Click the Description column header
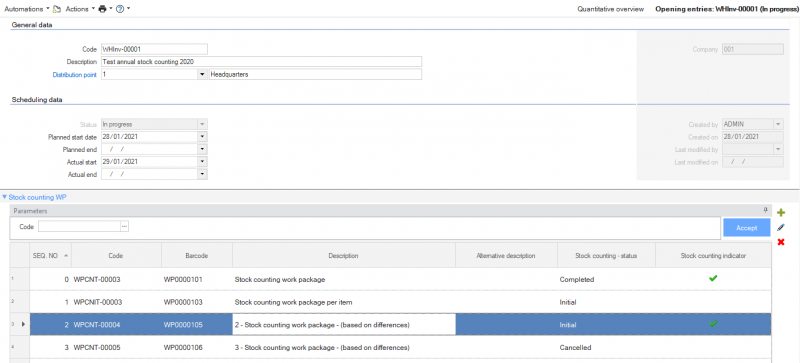Screen dimensions: 800x363 click(x=343, y=256)
